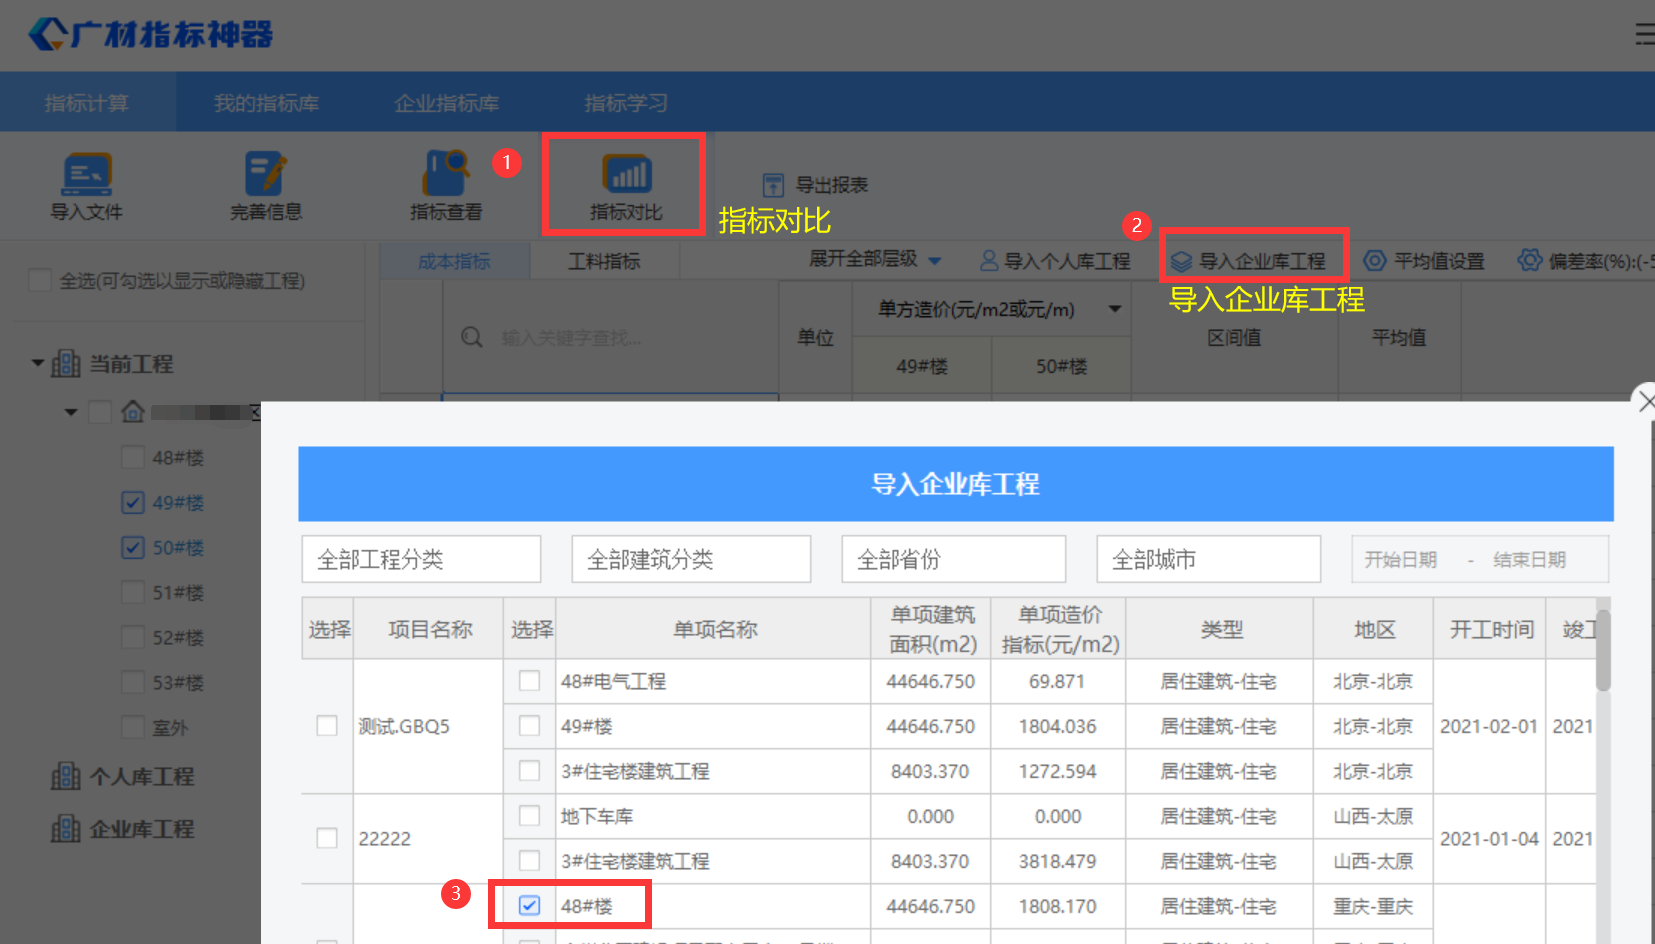Check the 52#楼 tree checkbox
Viewport: 1655px width, 944px height.
pyautogui.click(x=132, y=637)
